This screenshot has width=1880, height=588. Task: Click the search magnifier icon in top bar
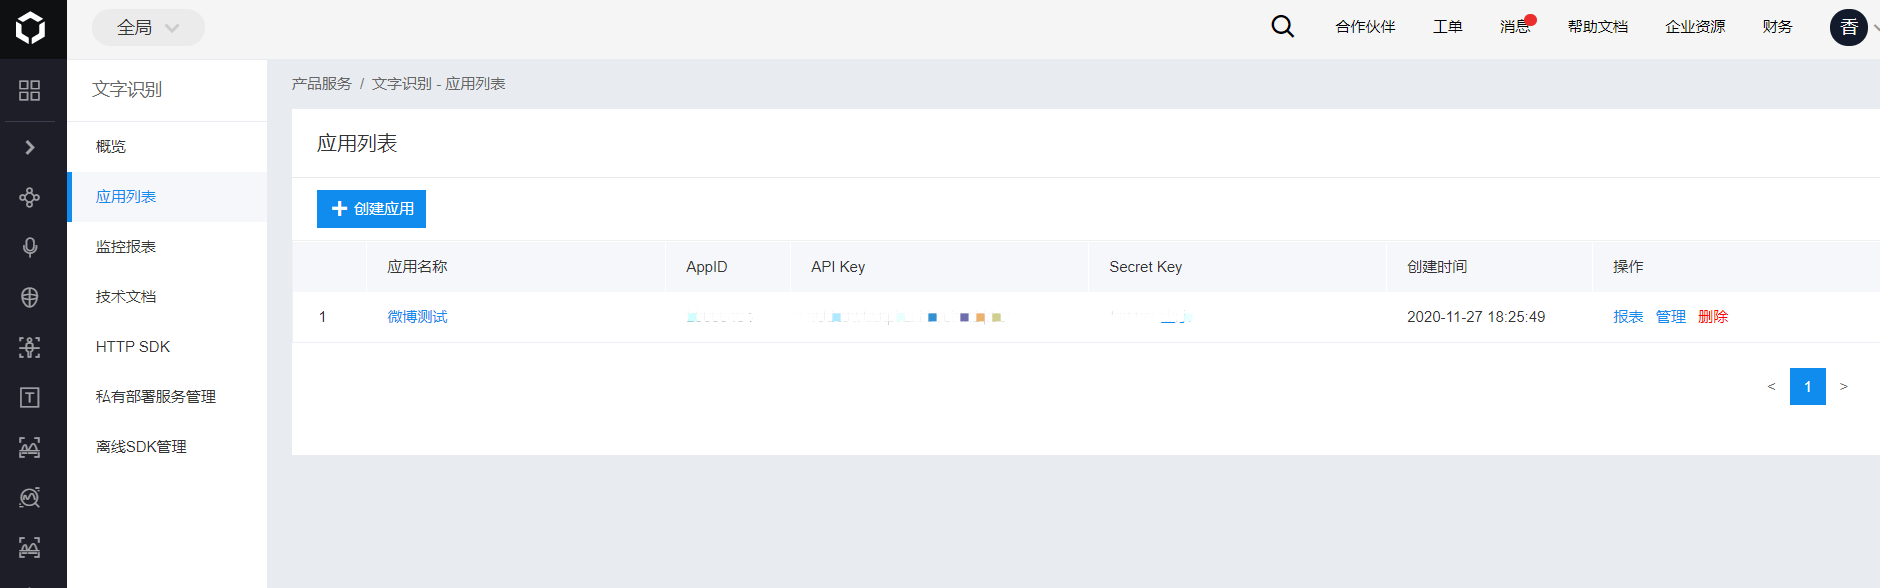point(1282,27)
